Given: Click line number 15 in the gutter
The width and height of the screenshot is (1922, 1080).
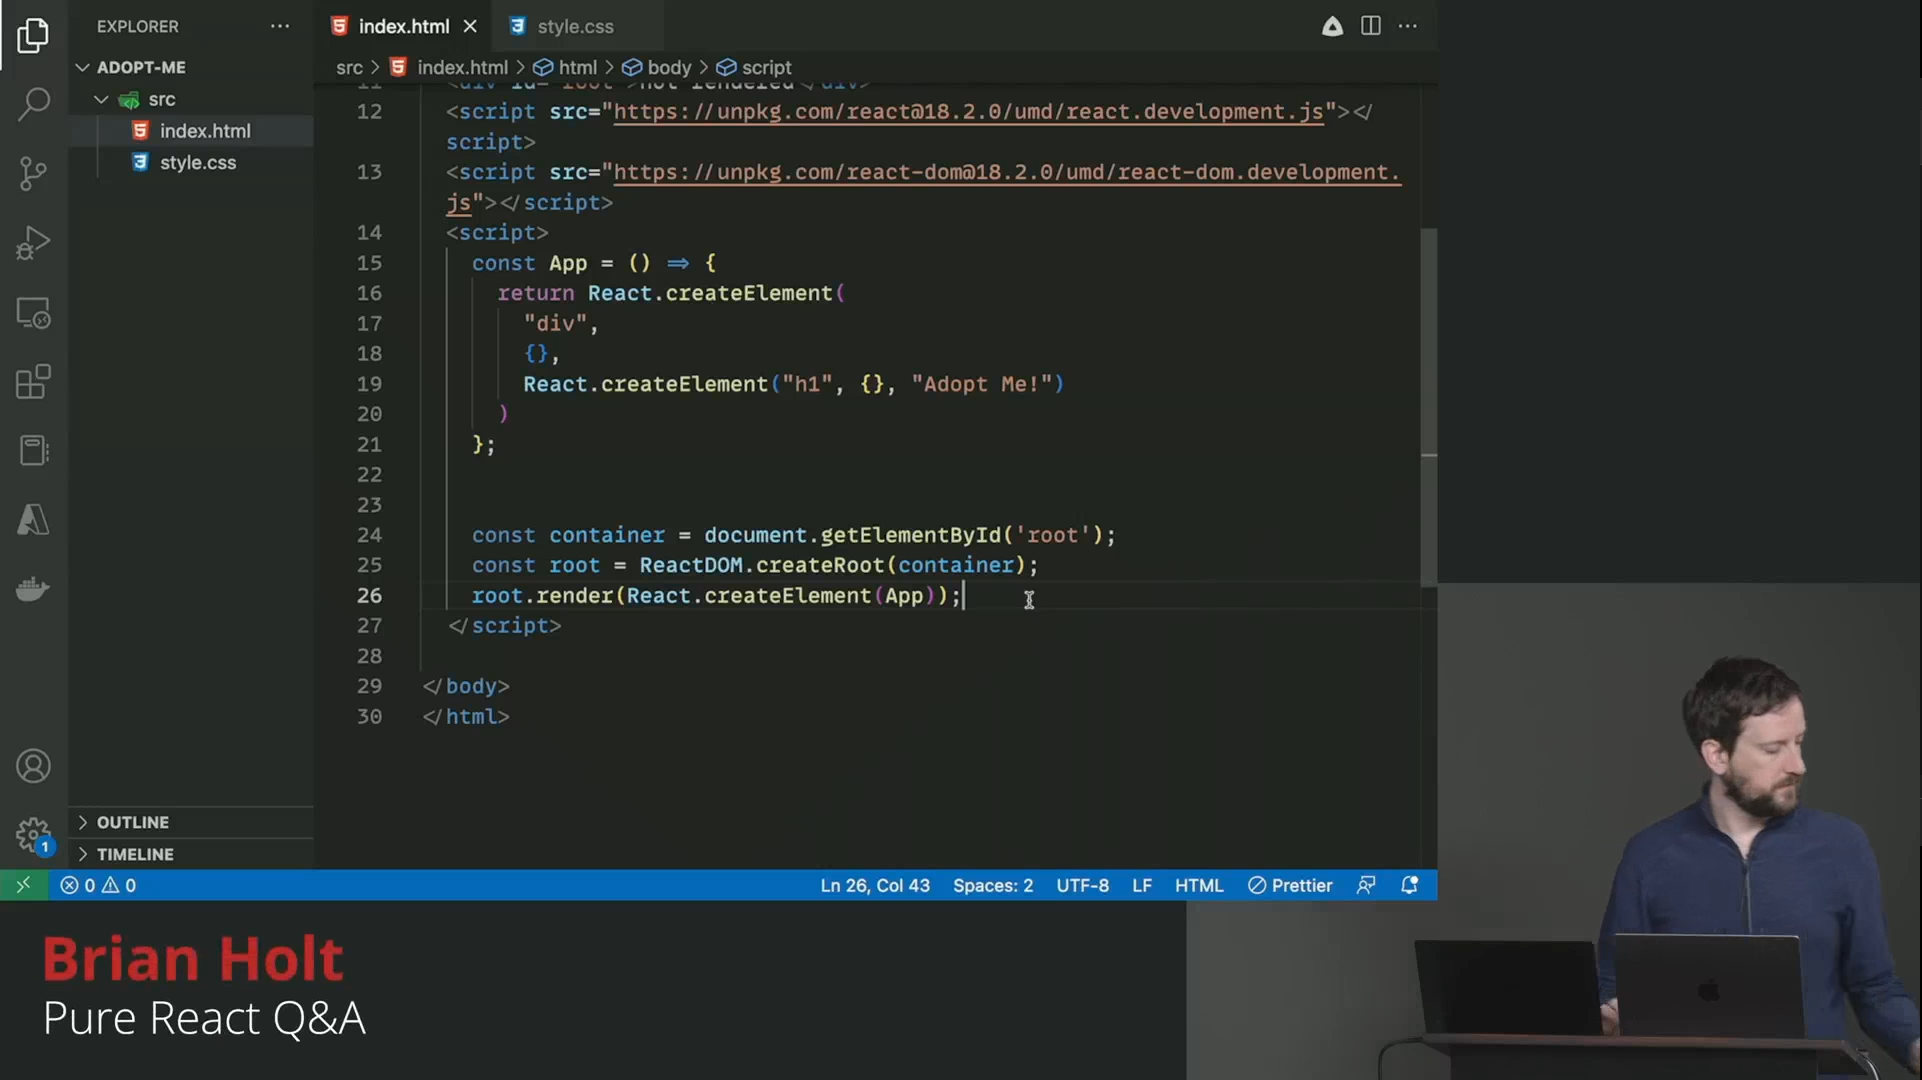Looking at the screenshot, I should point(369,263).
